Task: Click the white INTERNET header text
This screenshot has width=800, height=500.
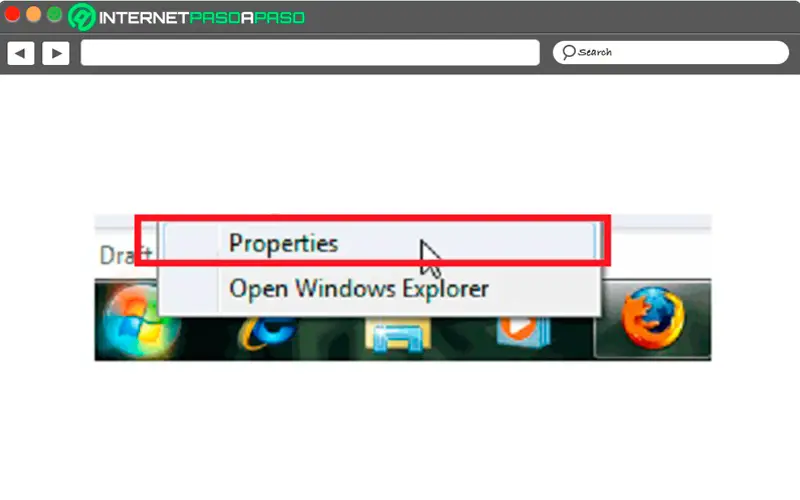Action: 144,18
